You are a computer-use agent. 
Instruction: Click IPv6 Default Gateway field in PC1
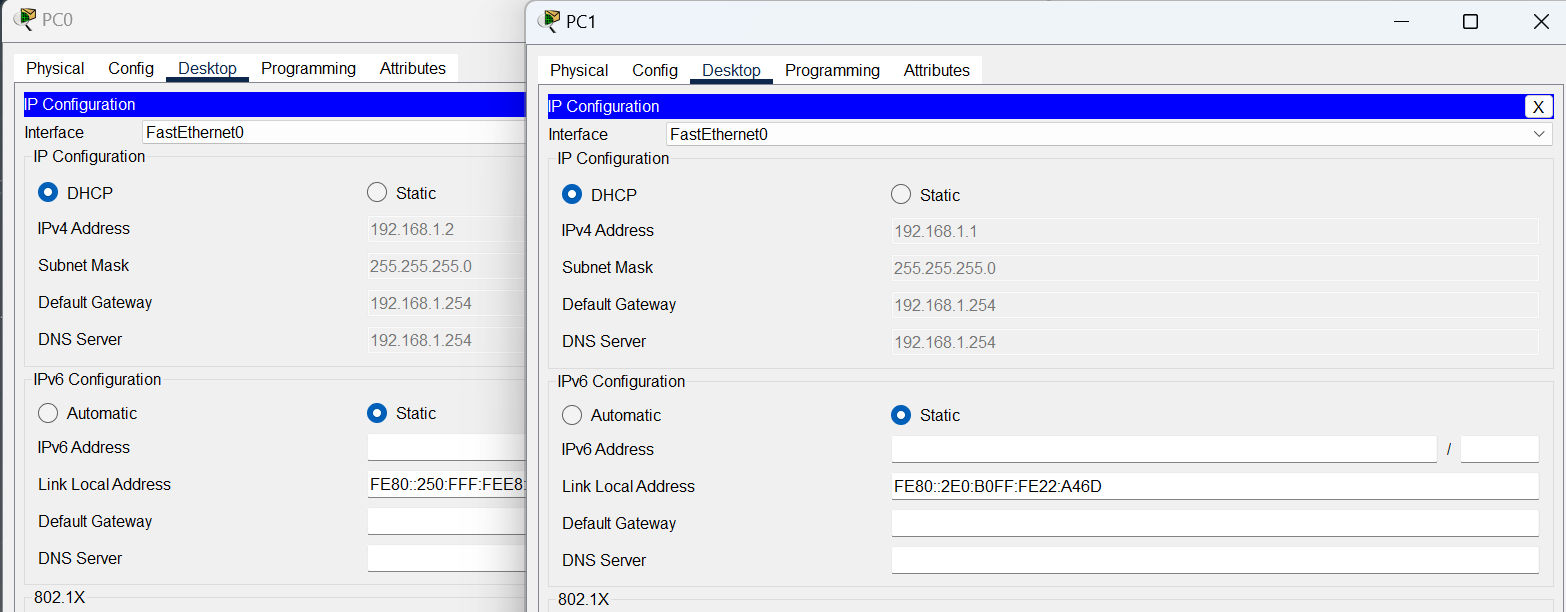(x=1215, y=523)
